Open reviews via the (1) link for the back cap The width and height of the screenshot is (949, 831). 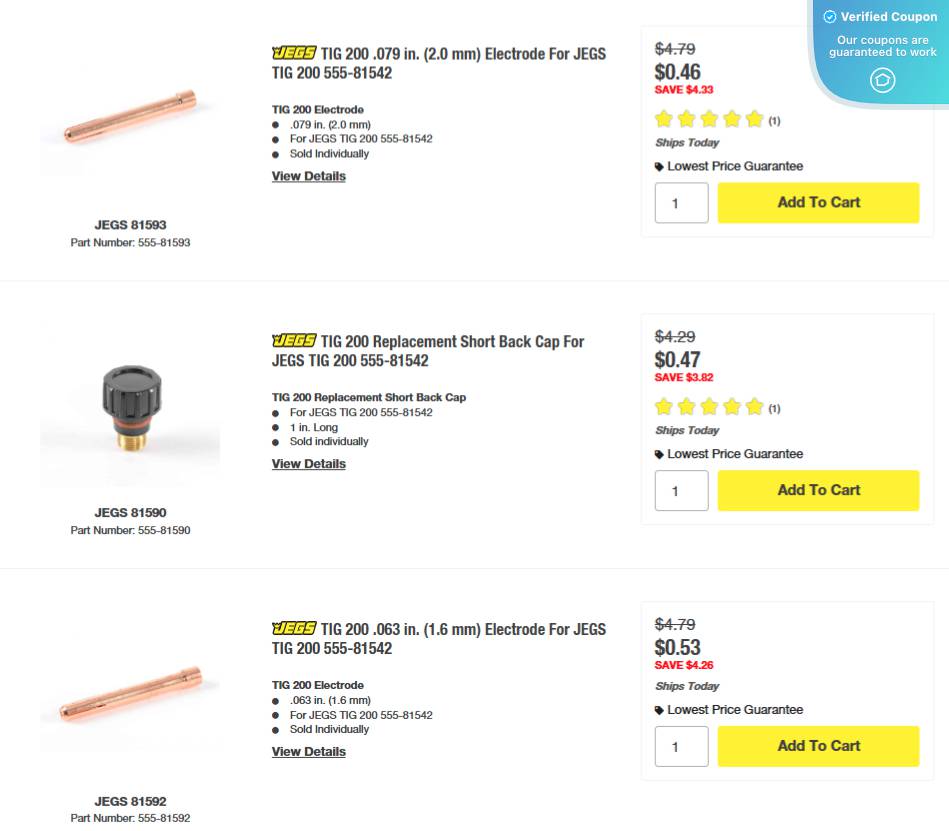[774, 408]
